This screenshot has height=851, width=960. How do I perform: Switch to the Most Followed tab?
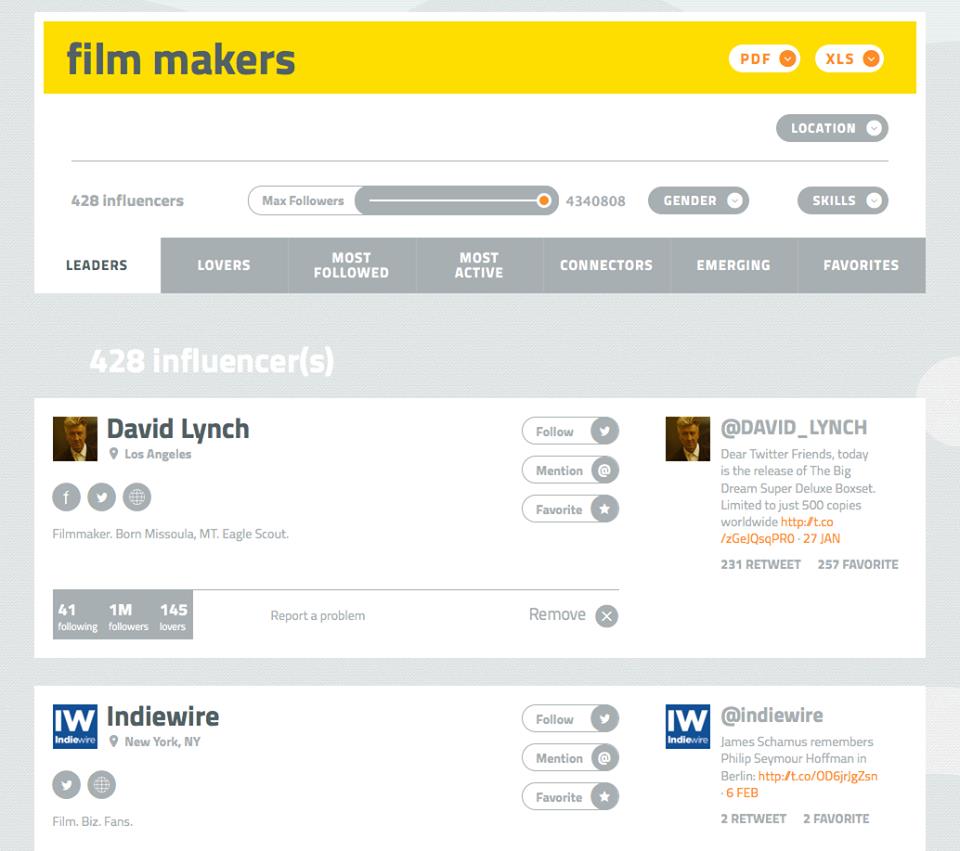(x=351, y=265)
